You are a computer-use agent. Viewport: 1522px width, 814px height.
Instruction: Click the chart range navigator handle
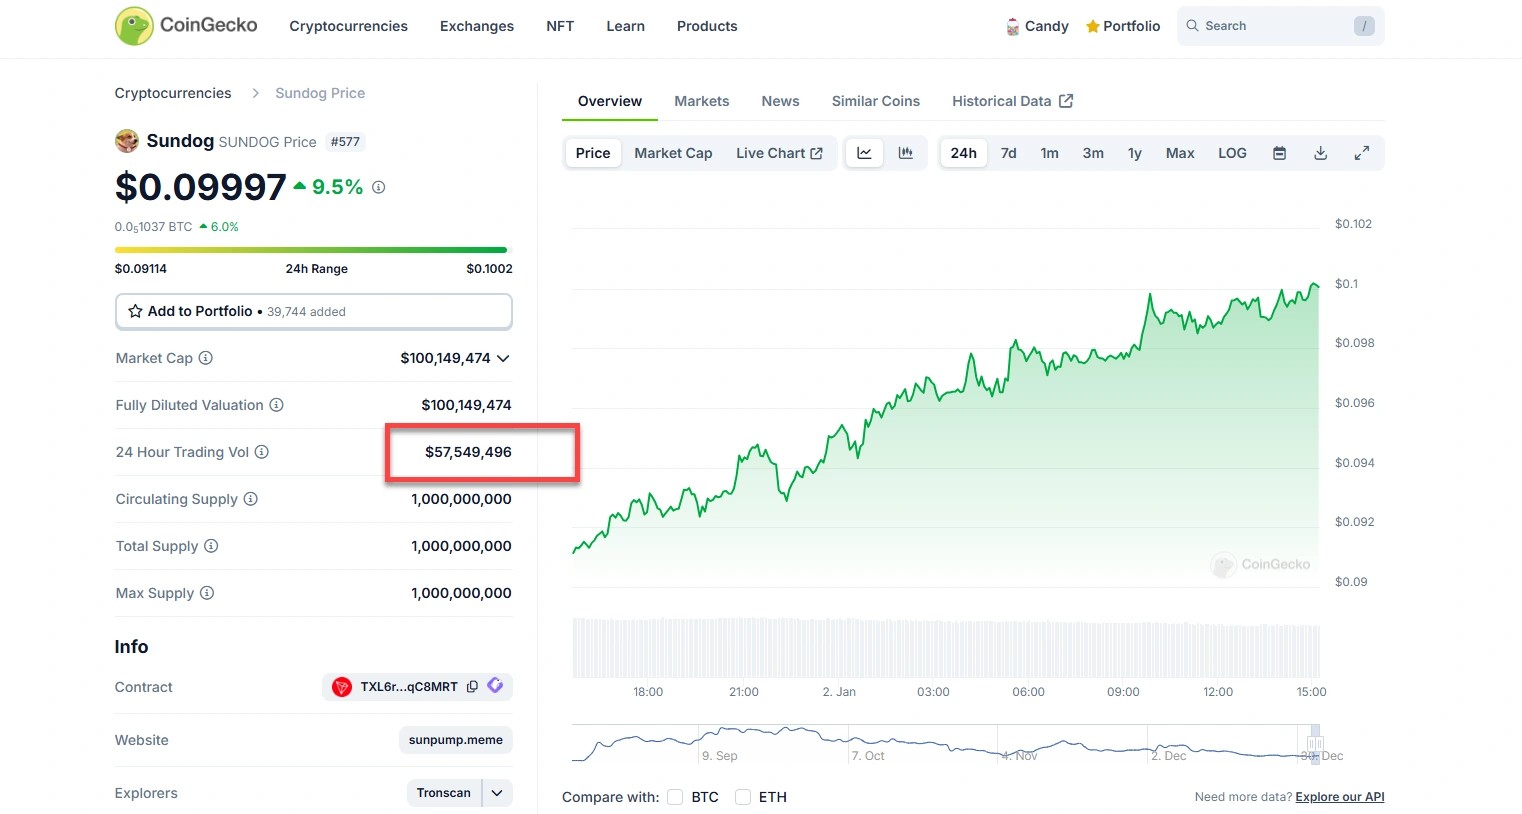1315,743
